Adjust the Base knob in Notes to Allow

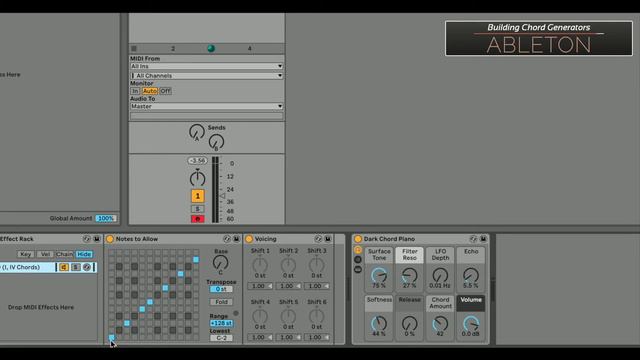click(x=220, y=262)
